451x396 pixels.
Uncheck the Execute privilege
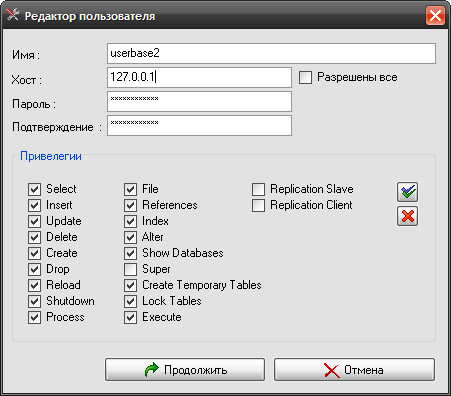[x=130, y=317]
